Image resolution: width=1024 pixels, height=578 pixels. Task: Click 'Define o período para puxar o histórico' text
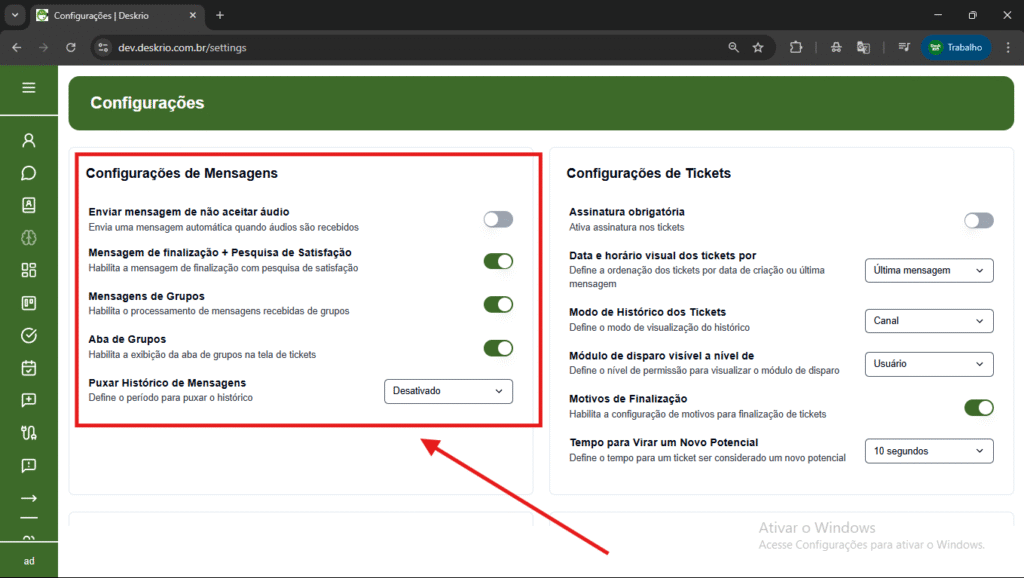(170, 398)
